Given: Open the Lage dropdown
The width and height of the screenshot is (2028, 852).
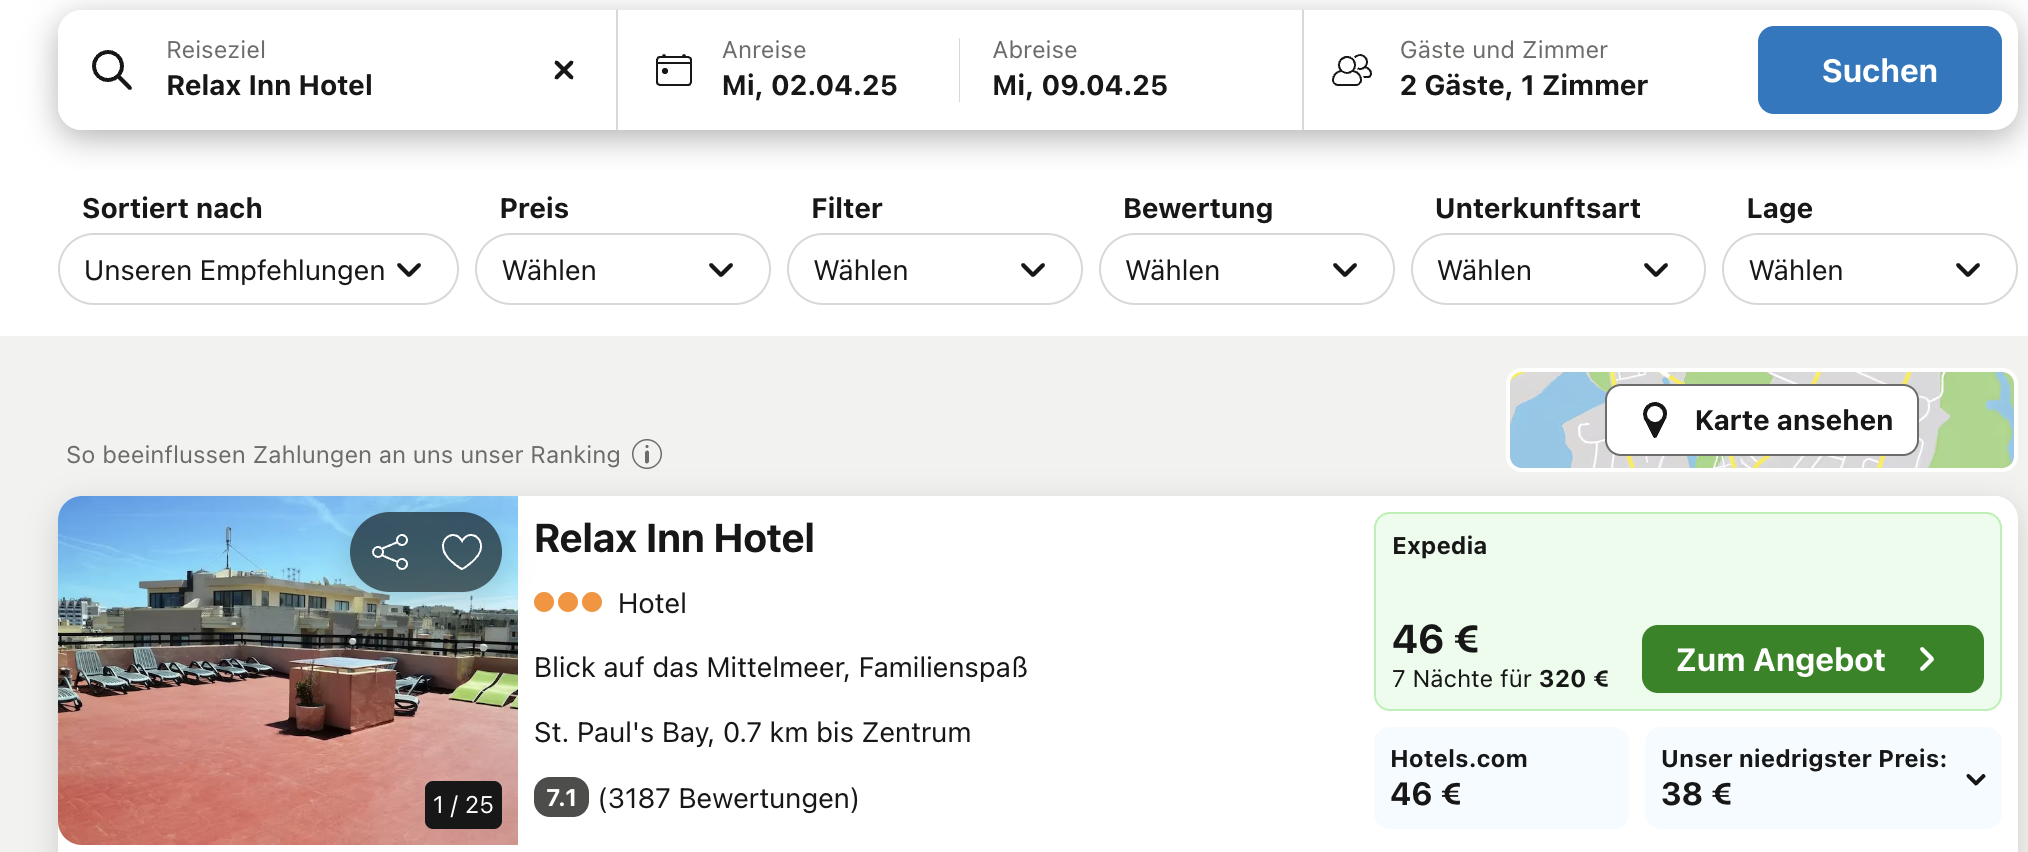Looking at the screenshot, I should tap(1869, 269).
